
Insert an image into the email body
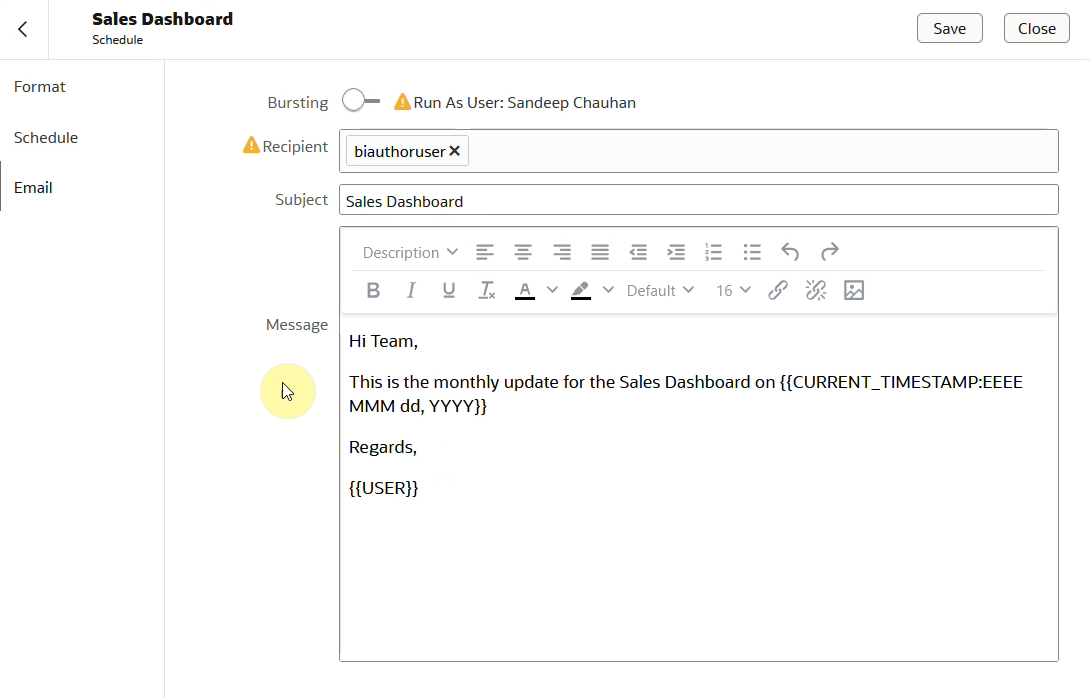854,290
